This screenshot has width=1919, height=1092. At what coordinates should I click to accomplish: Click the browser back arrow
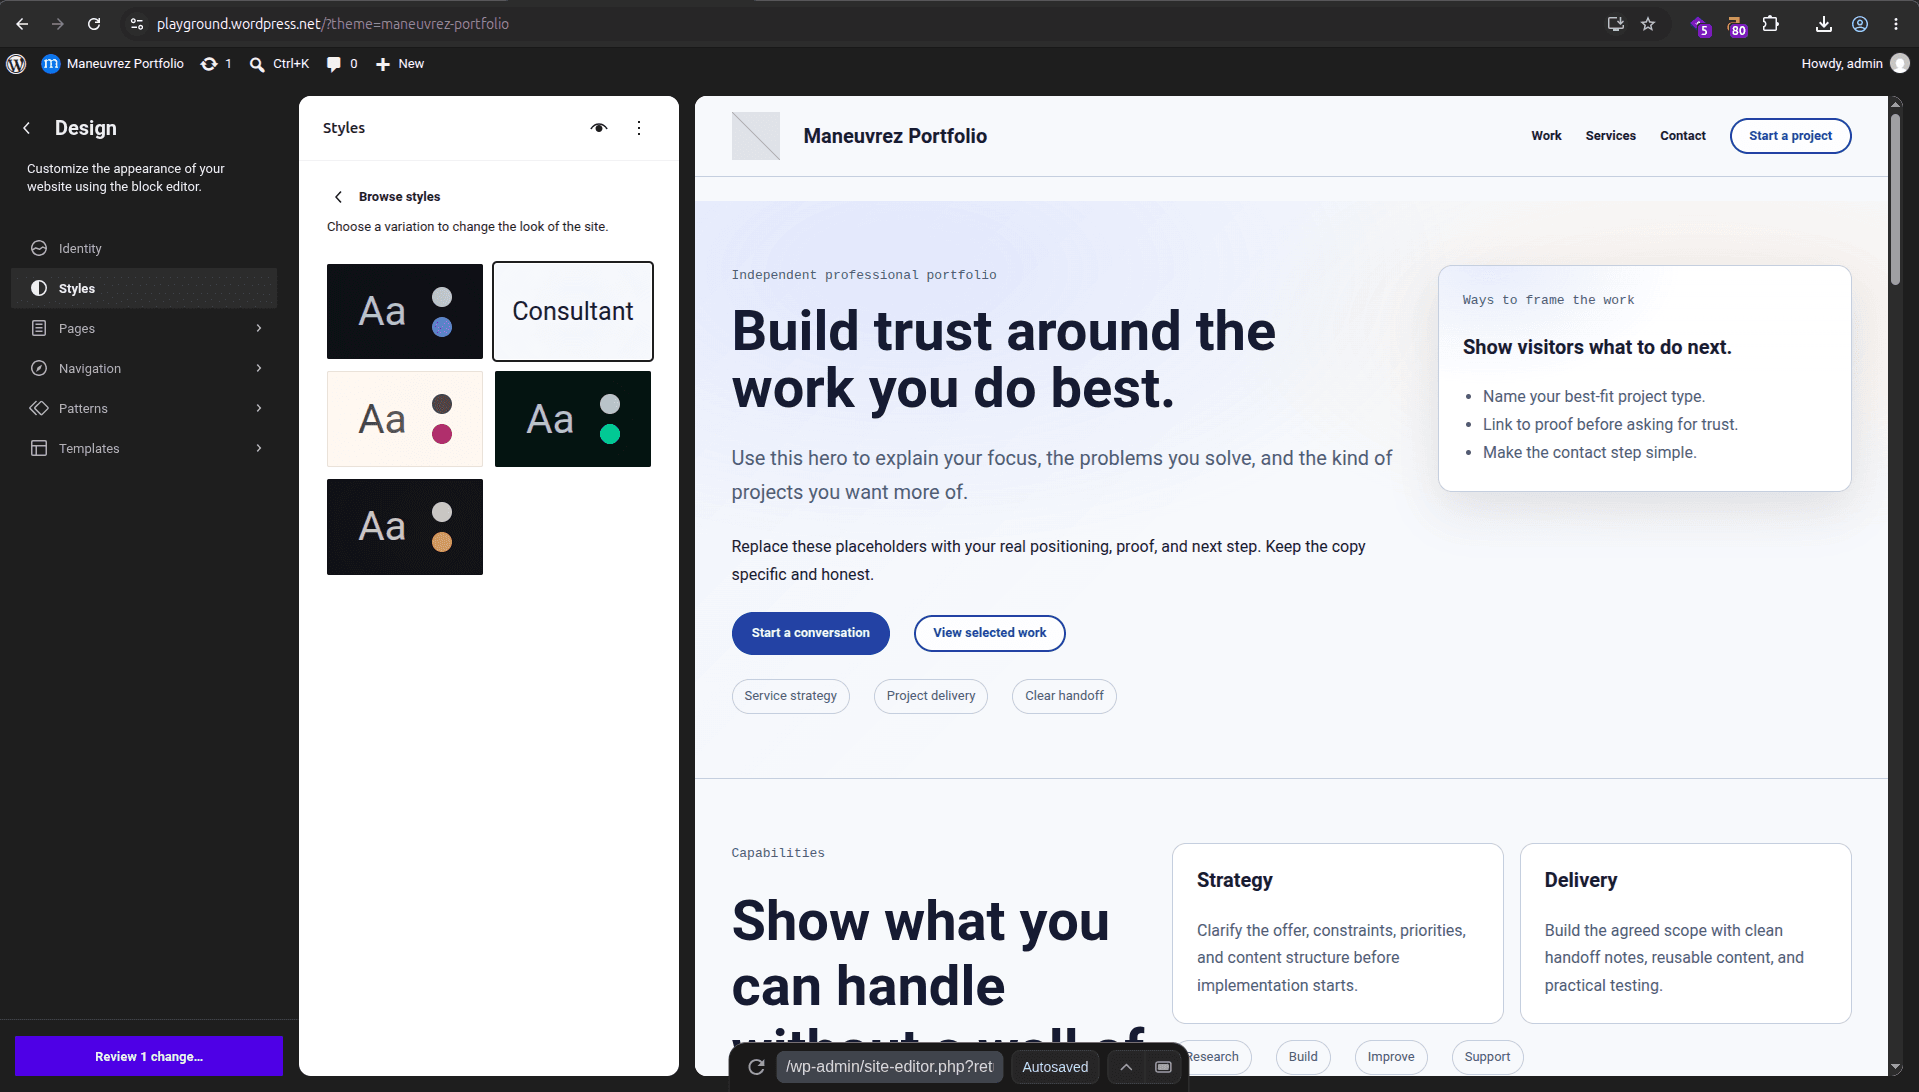coord(22,24)
